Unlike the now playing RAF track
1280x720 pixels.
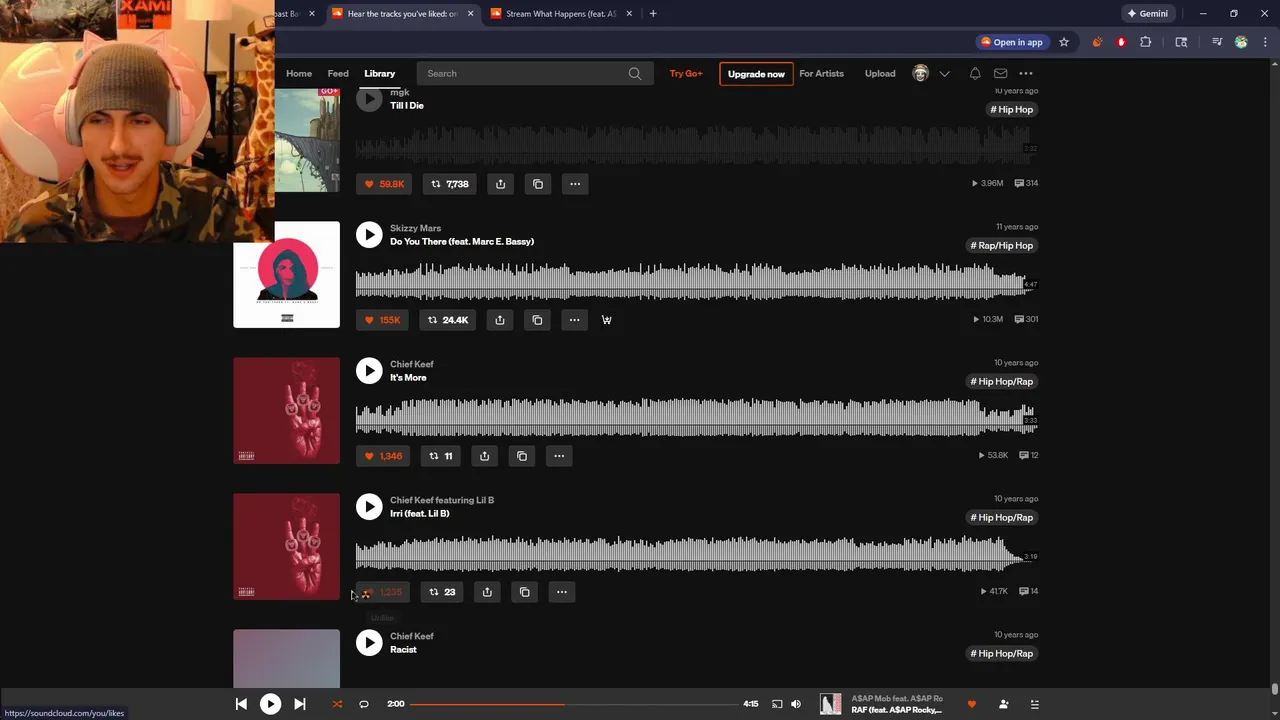[971, 704]
